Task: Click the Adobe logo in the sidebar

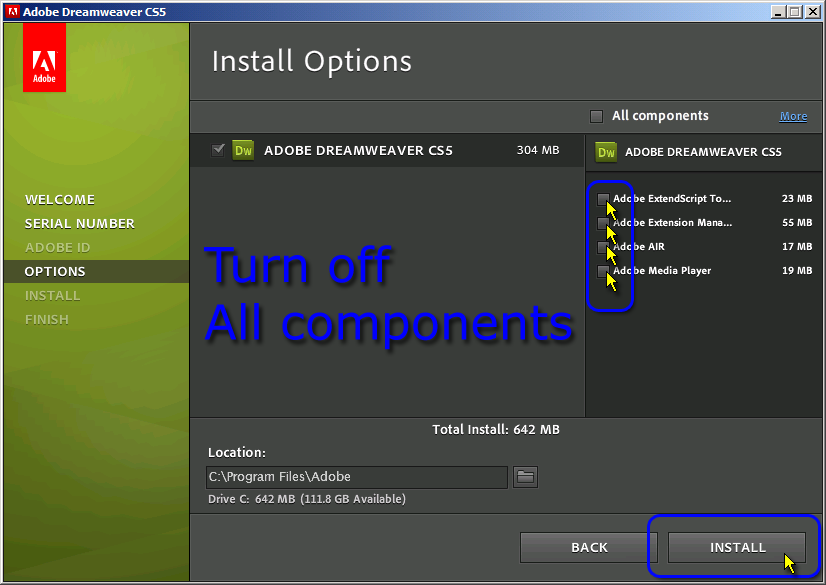Action: tap(44, 57)
